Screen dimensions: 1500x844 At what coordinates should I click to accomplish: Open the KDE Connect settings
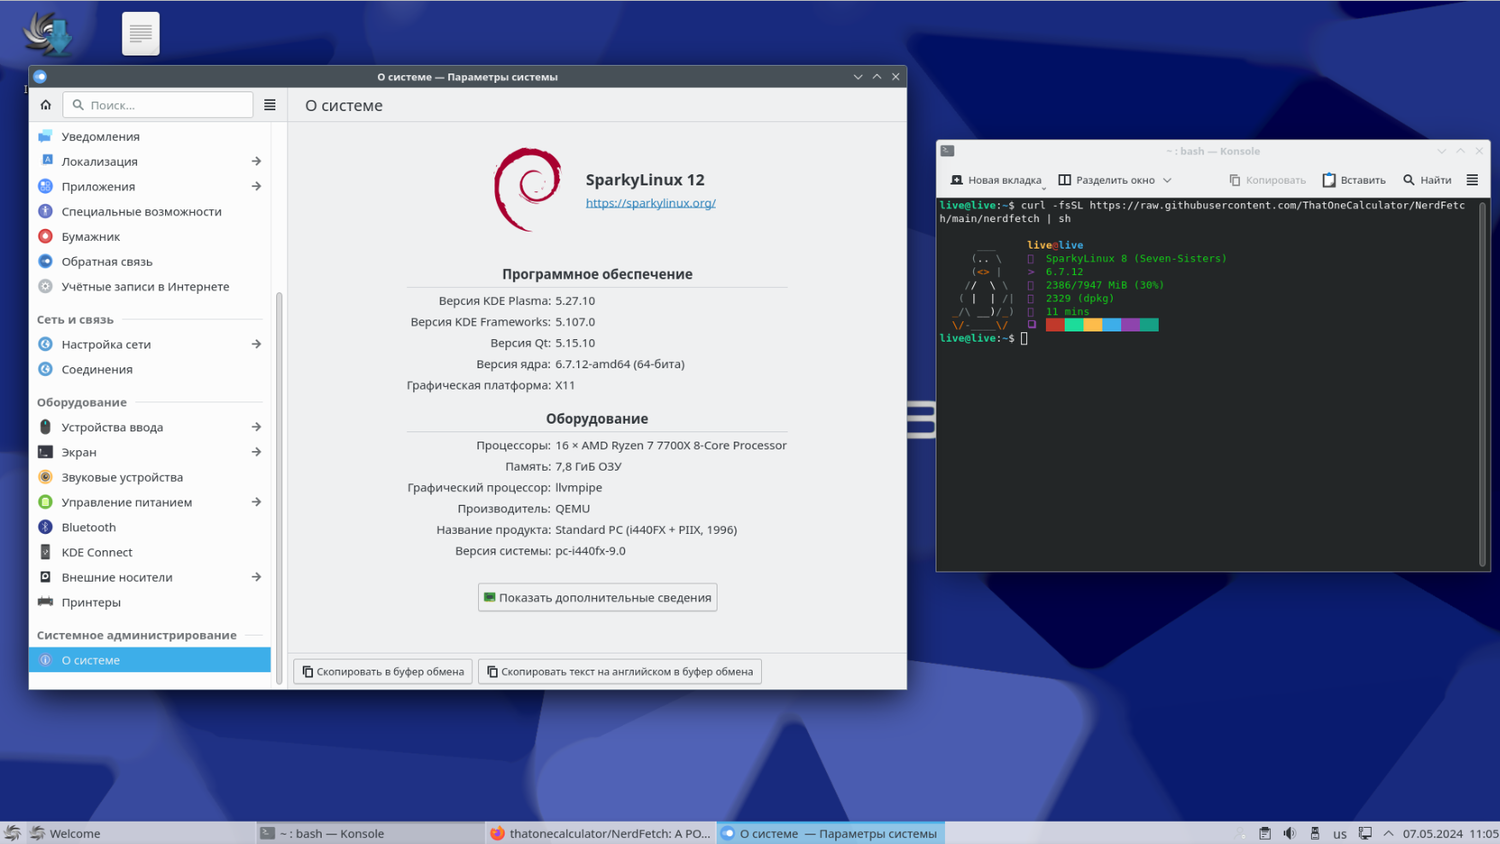pyautogui.click(x=150, y=552)
